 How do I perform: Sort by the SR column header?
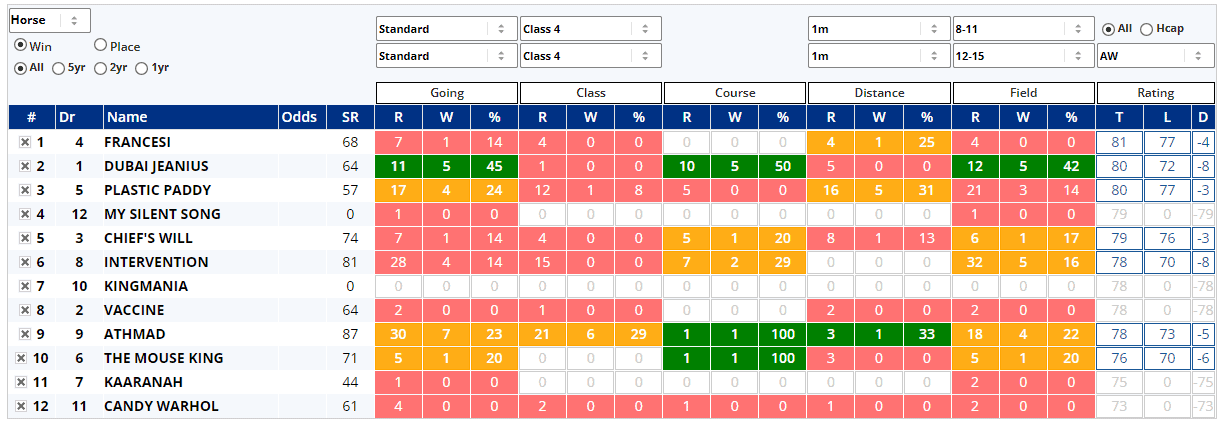pyautogui.click(x=350, y=117)
